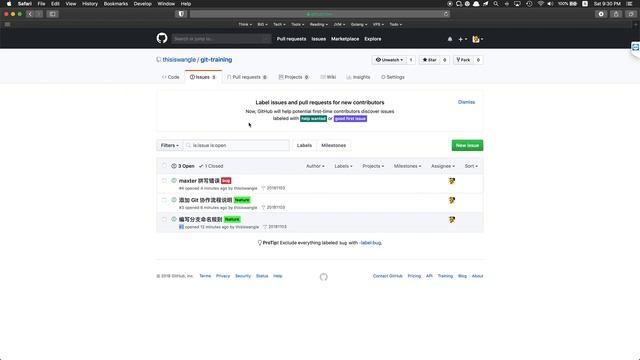Open the Notification Center list icon
Image resolution: width=640 pixels, height=360 pixels.
coord(629,4)
